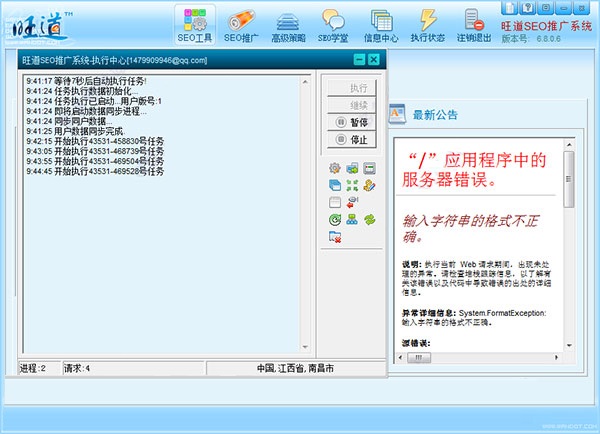
Task: Click the announcement scroll up arrow
Action: click(569, 145)
